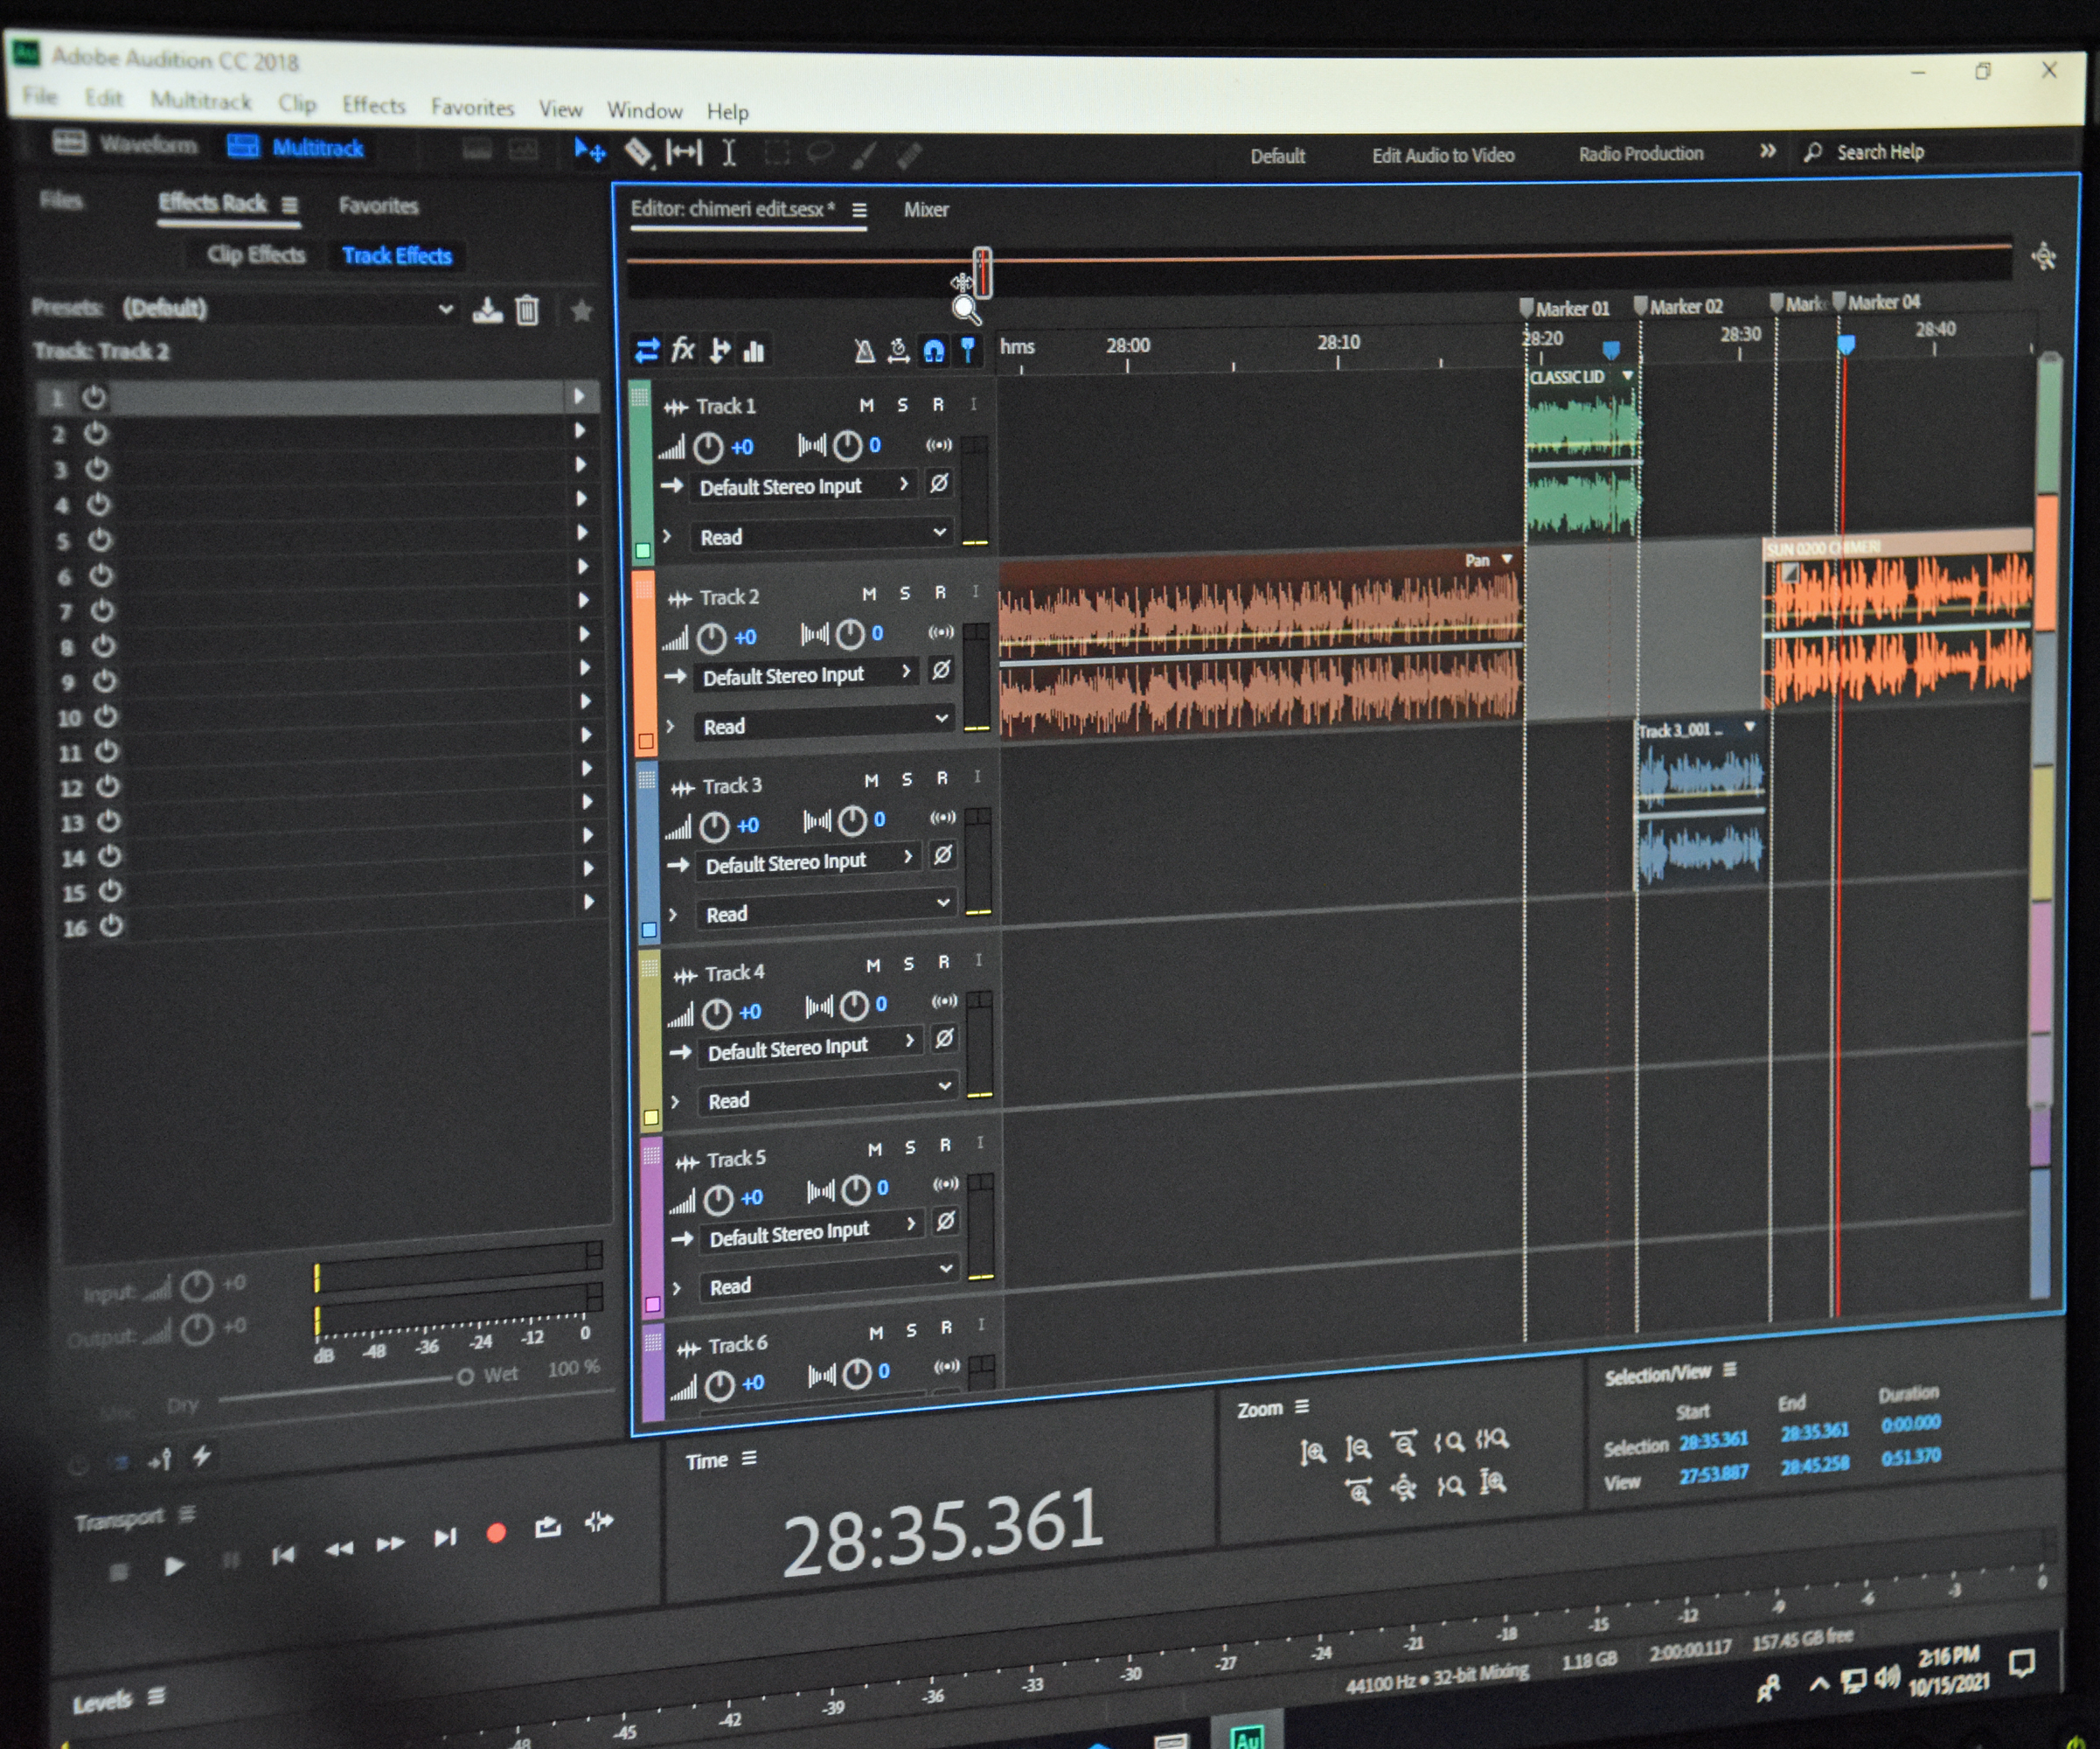The image size is (2100, 1749).
Task: Solo Track 2 with S button
Action: (904, 593)
